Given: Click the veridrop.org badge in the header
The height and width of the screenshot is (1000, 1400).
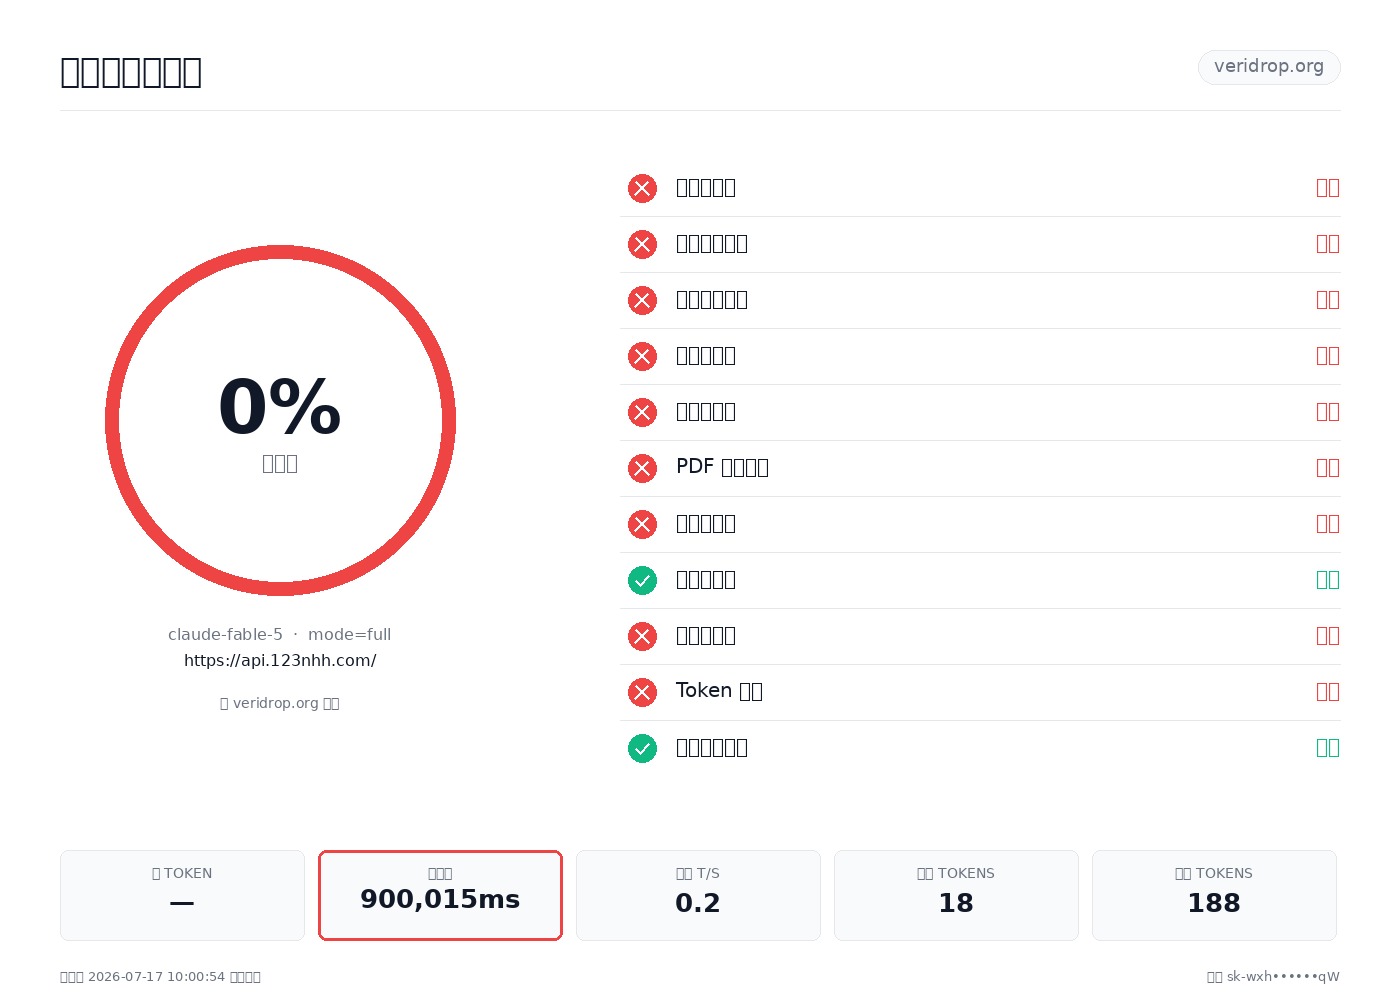Looking at the screenshot, I should click(x=1269, y=67).
